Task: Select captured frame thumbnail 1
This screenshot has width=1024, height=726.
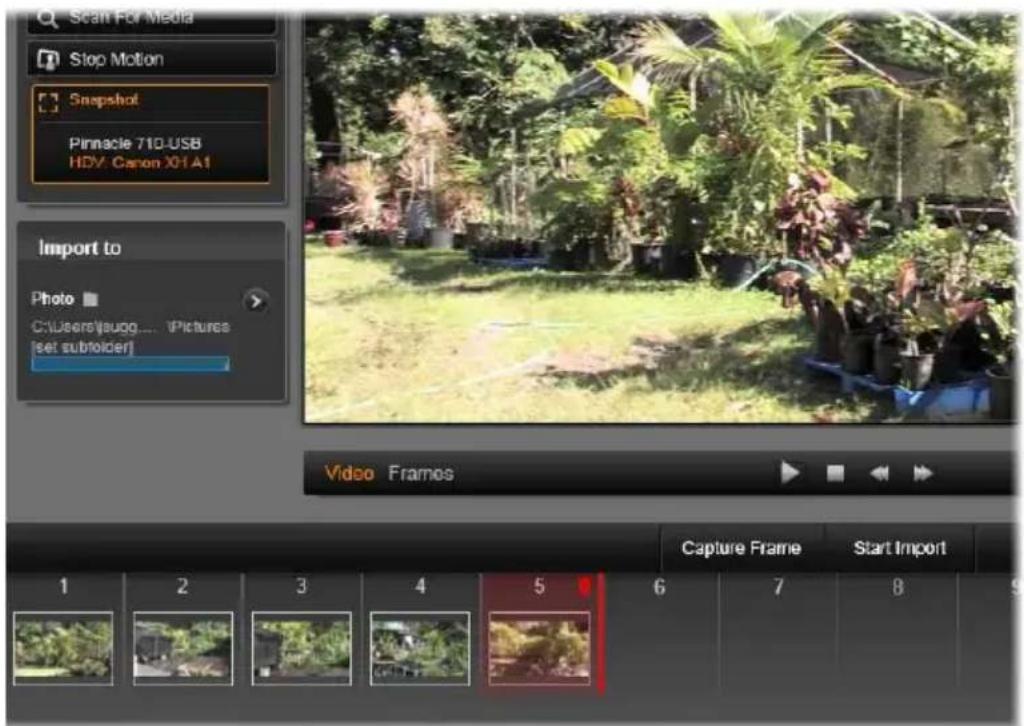Action: [63, 648]
